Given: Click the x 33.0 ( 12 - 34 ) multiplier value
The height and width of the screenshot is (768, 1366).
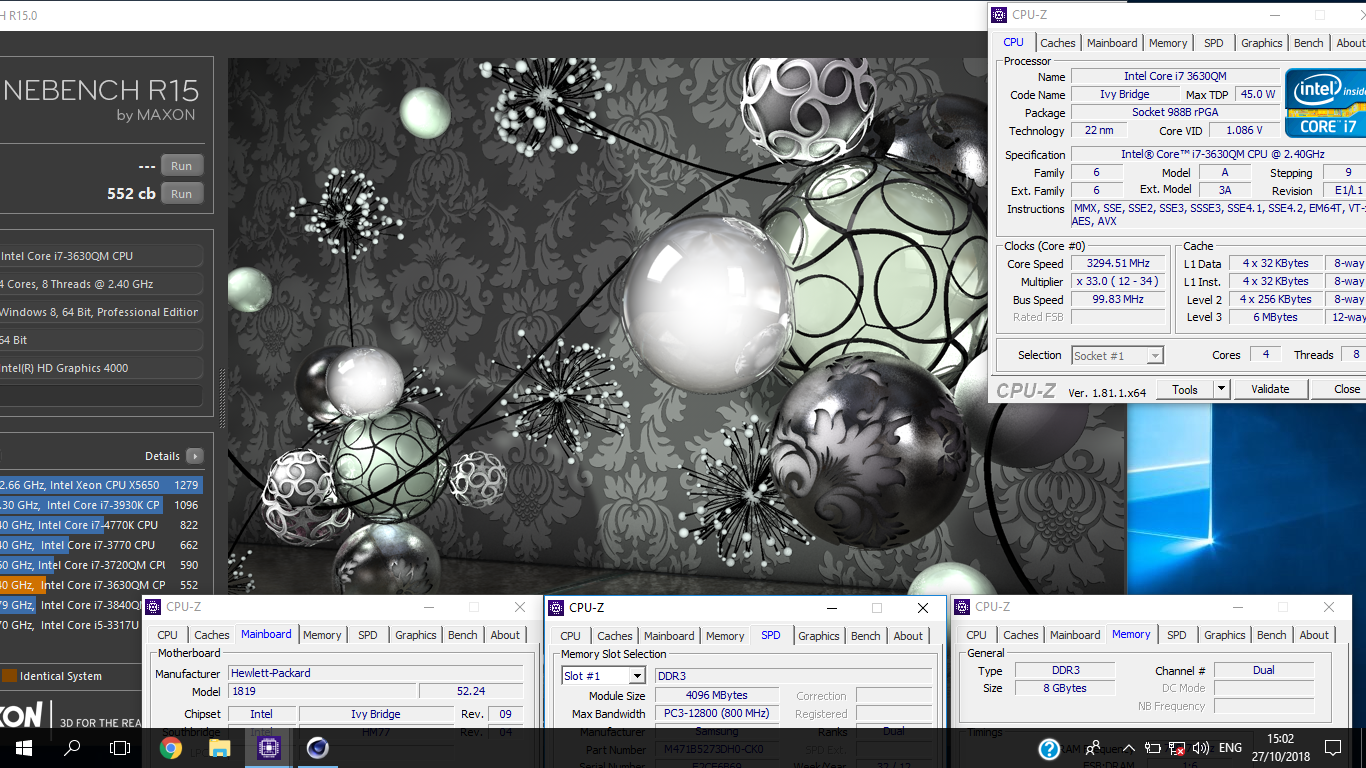Looking at the screenshot, I should click(1118, 282).
